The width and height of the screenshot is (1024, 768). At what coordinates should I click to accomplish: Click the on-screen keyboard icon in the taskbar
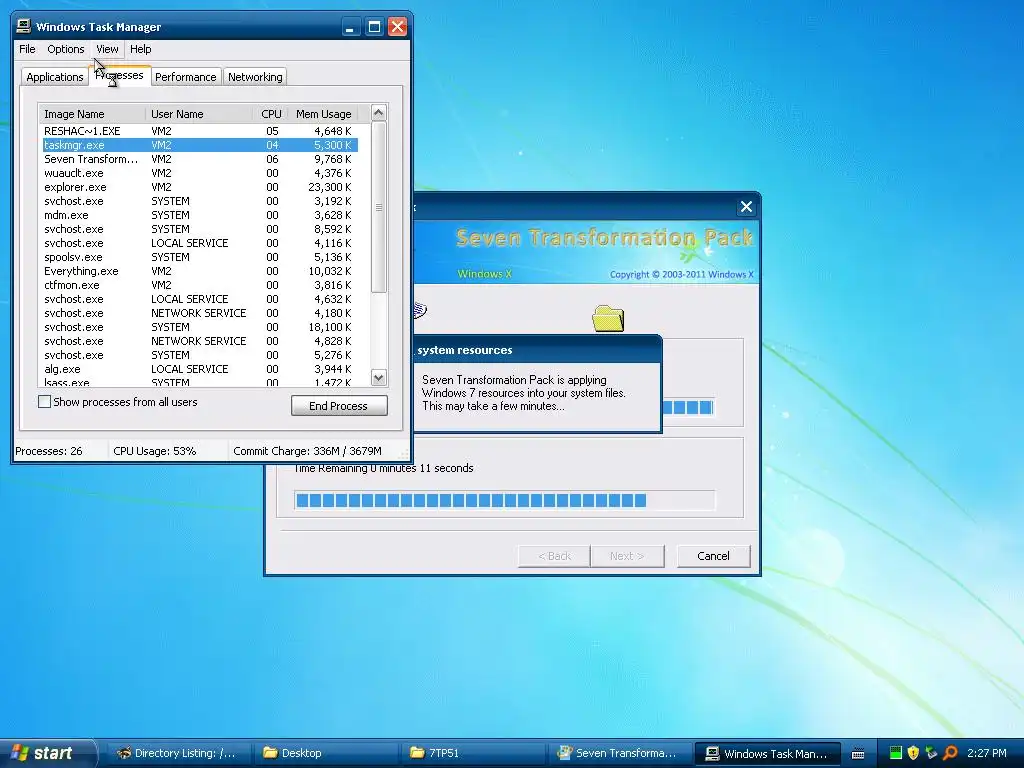pyautogui.click(x=858, y=754)
